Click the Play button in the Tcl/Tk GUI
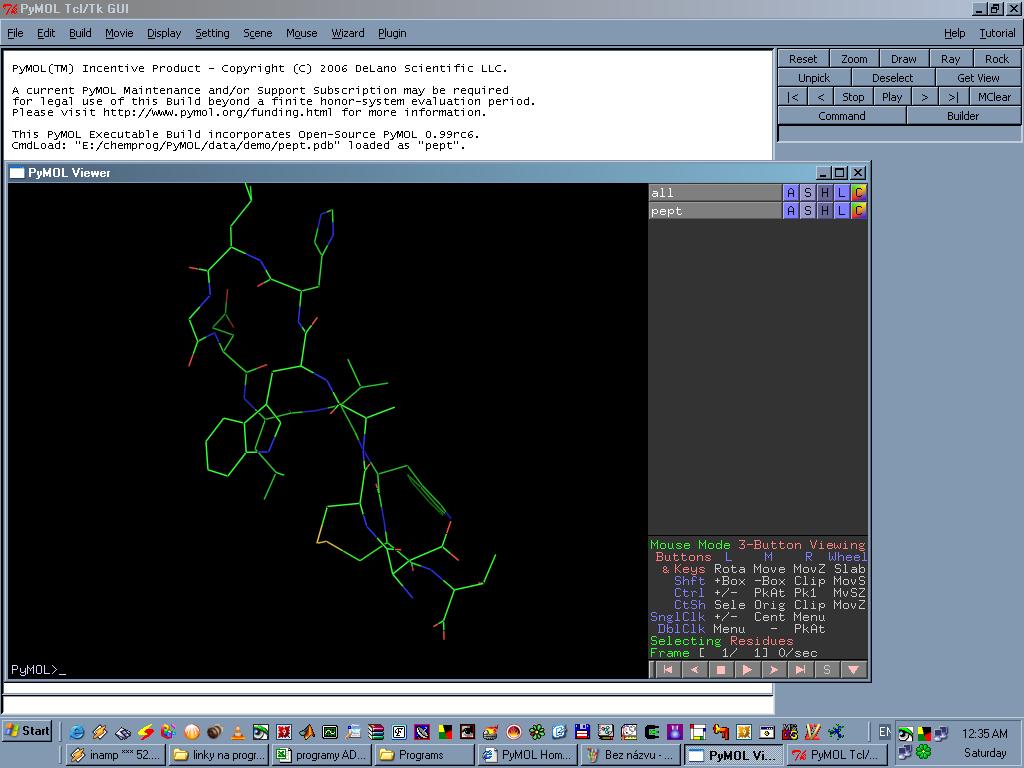Image resolution: width=1024 pixels, height=768 pixels. pos(892,97)
